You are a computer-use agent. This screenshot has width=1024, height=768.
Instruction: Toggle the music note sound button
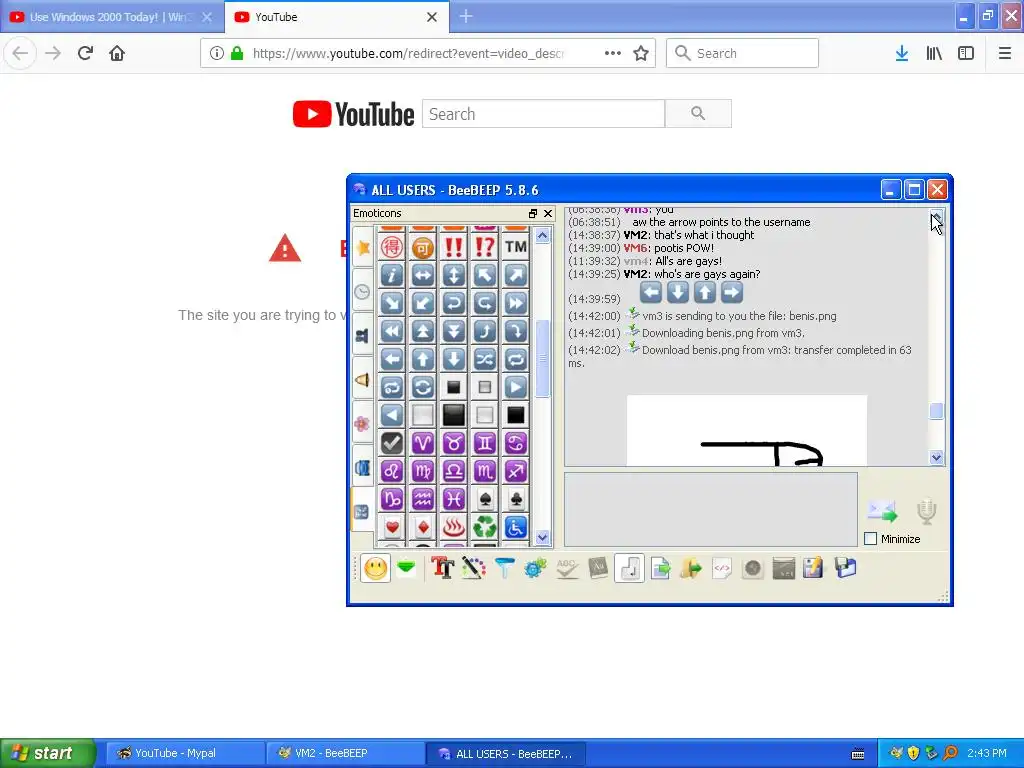click(629, 568)
